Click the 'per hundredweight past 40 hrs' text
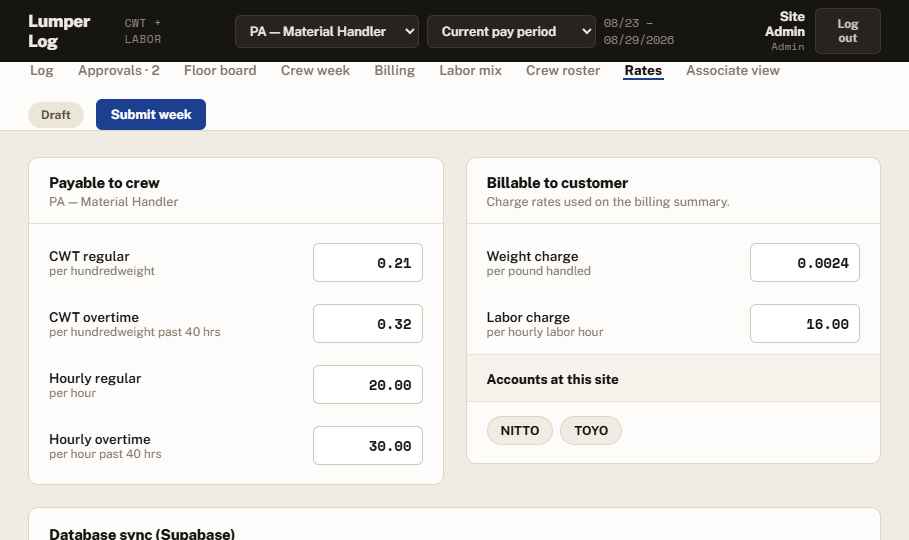 (134, 332)
